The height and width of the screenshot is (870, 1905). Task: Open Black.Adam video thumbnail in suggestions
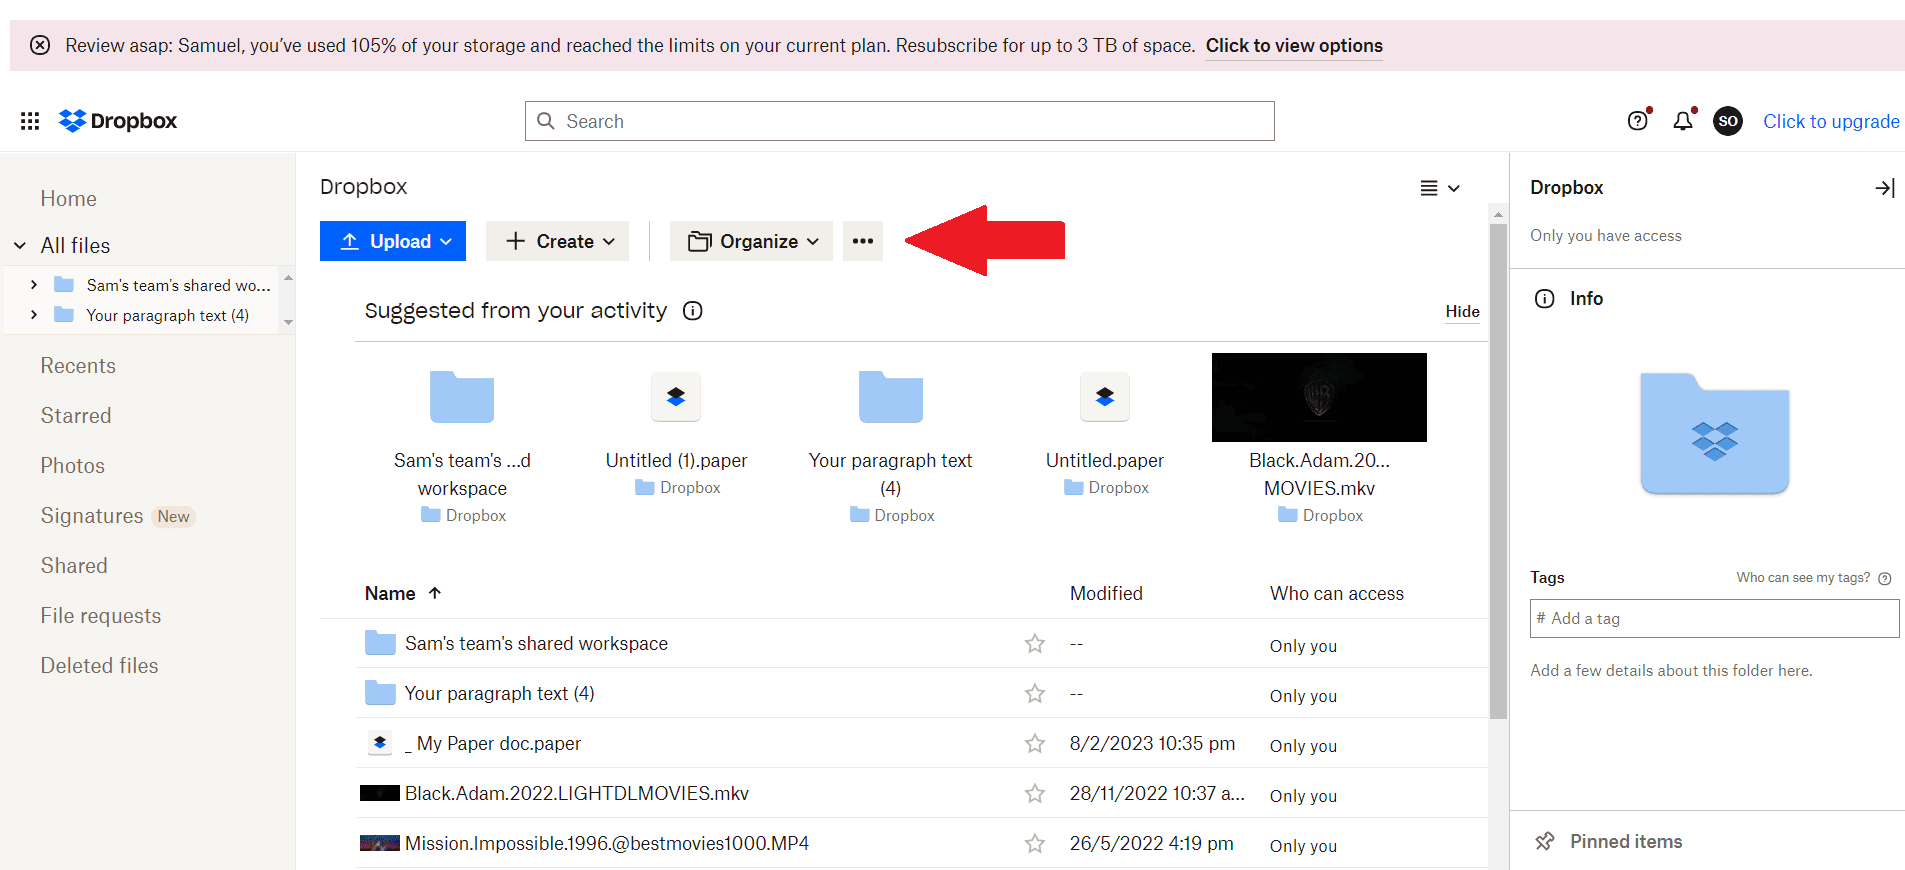click(x=1319, y=397)
